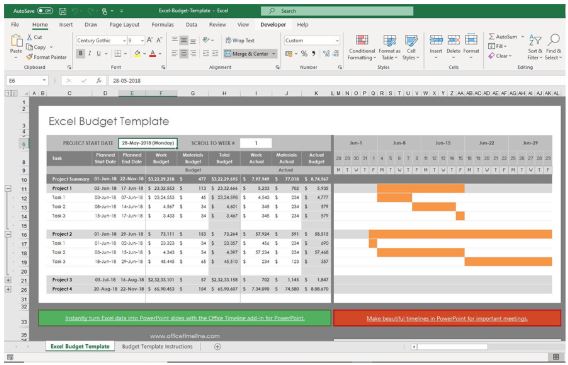Open the font size dropdown
Viewport: 568px width, 365px height.
coord(142,41)
